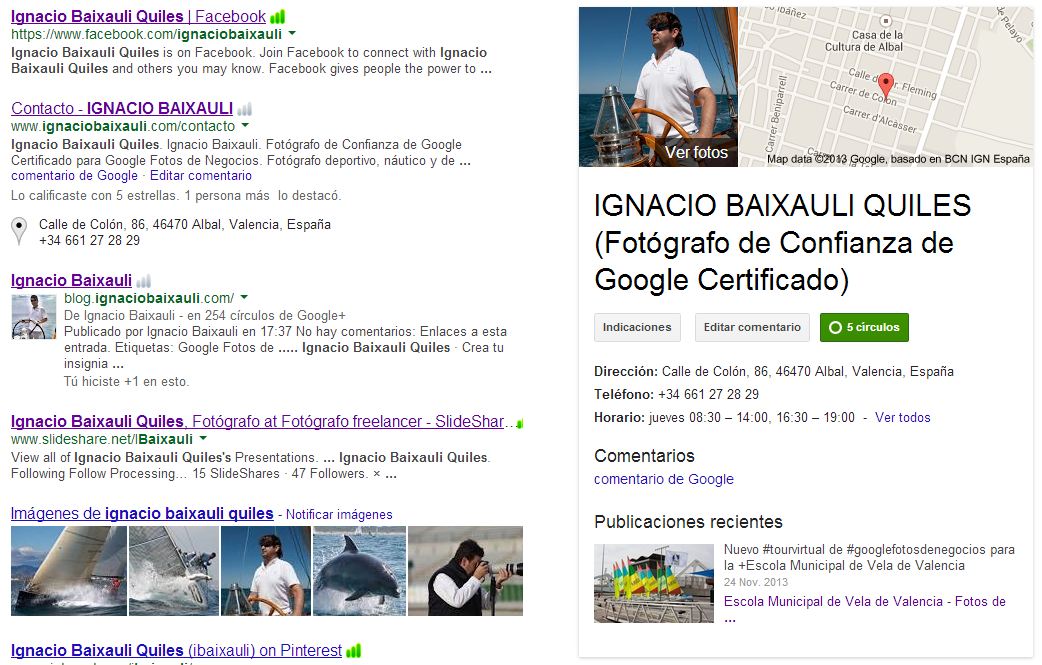Click the gray bars icon beside the Ignacio Baixauli blog title
Screen dimensions: 1042x665
144,281
